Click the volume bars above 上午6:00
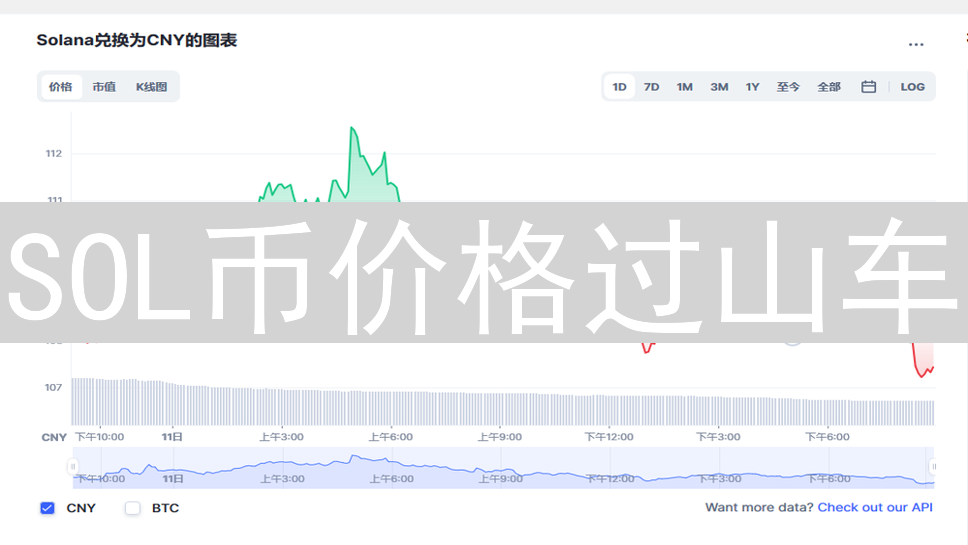 [x=391, y=408]
